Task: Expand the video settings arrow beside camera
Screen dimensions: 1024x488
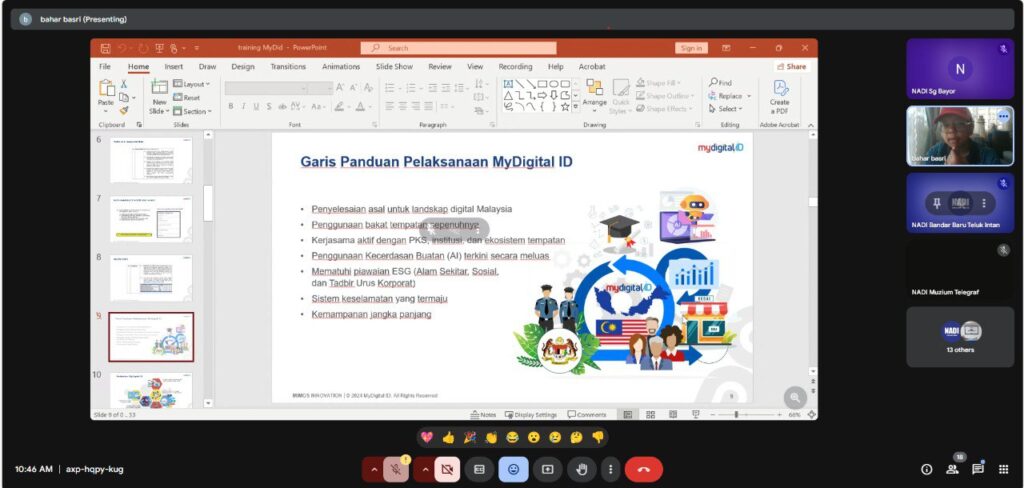Action: point(425,468)
